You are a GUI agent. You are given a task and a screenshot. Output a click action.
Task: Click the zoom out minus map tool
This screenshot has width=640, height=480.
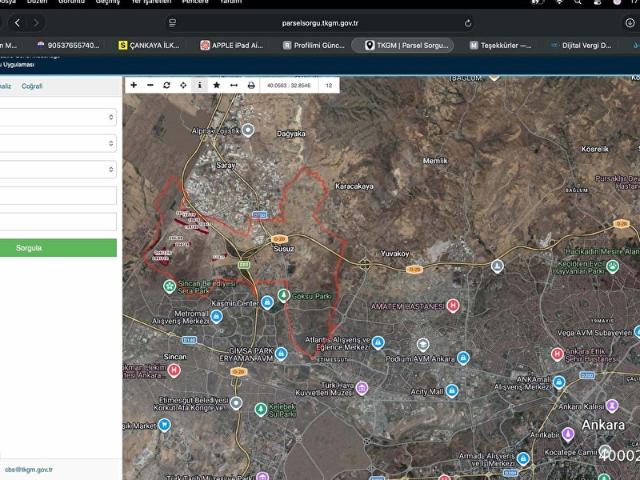pyautogui.click(x=150, y=85)
